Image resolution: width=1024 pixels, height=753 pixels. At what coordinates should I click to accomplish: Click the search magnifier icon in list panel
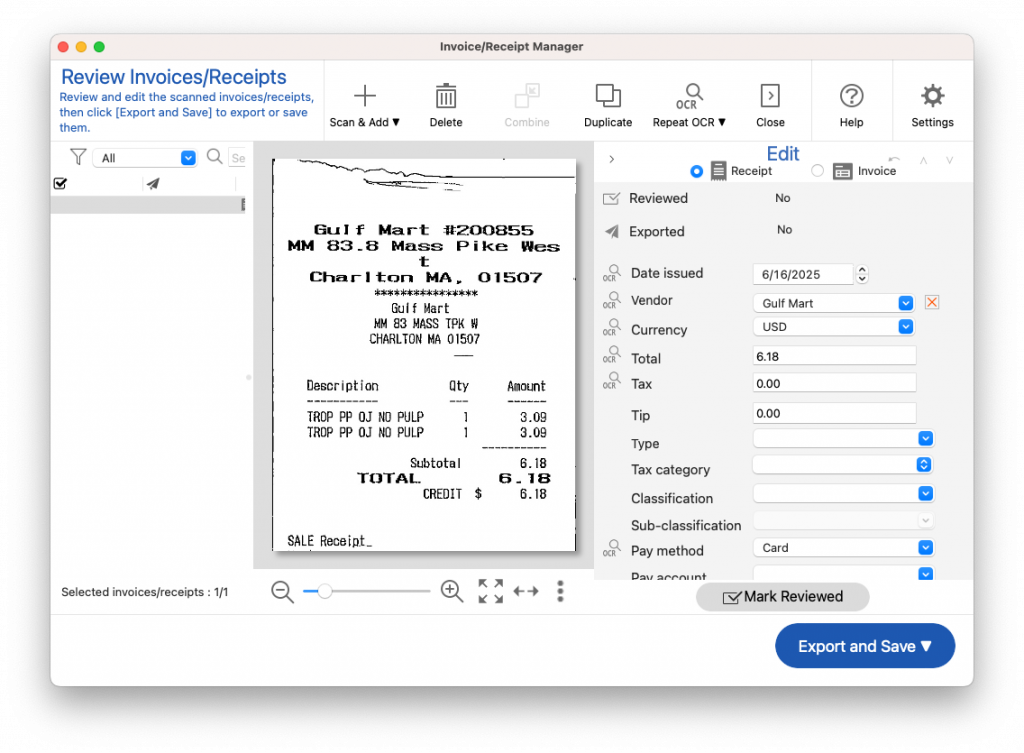[214, 157]
